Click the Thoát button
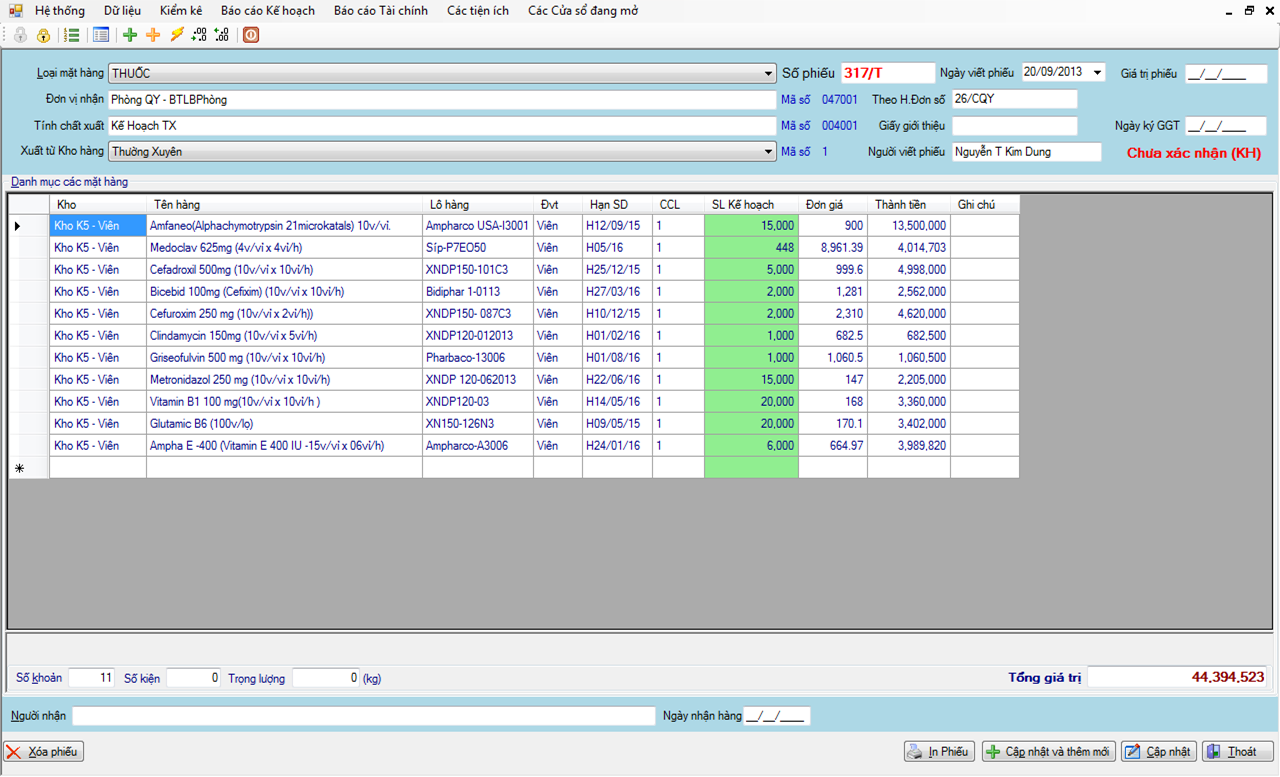The height and width of the screenshot is (777, 1280). pyautogui.click(x=1238, y=752)
